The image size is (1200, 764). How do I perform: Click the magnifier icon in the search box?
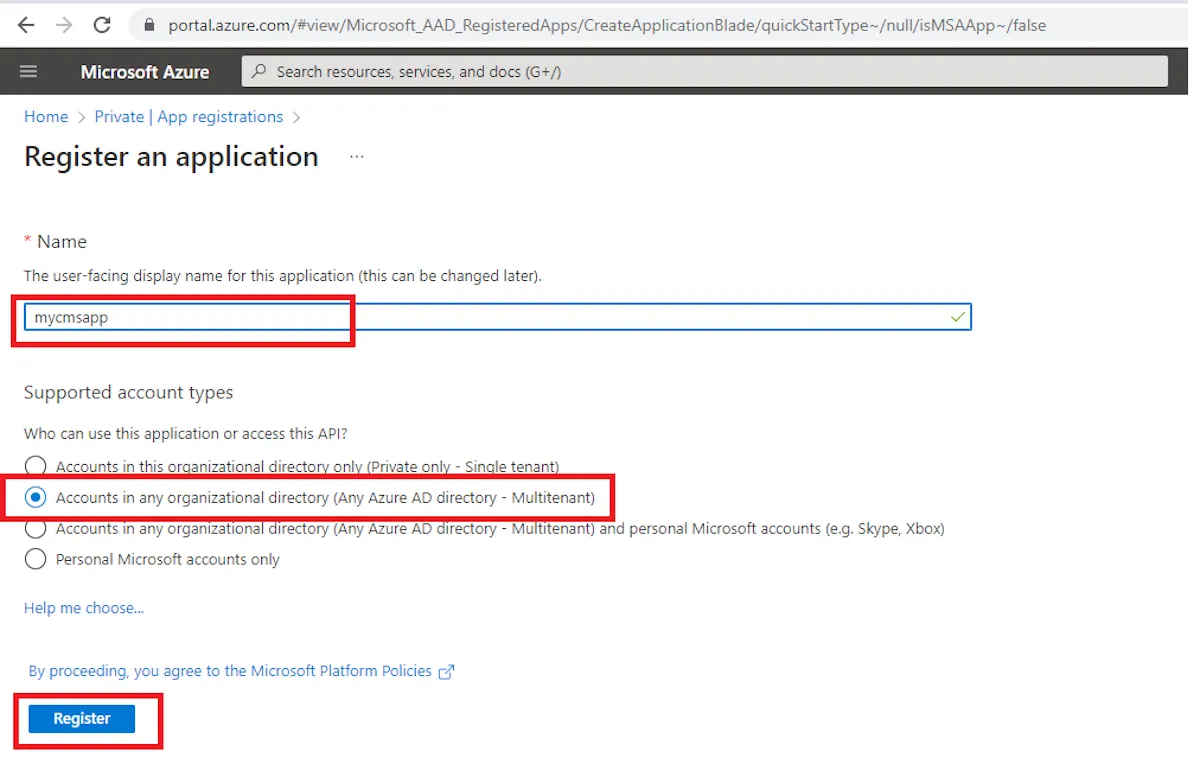pyautogui.click(x=260, y=71)
